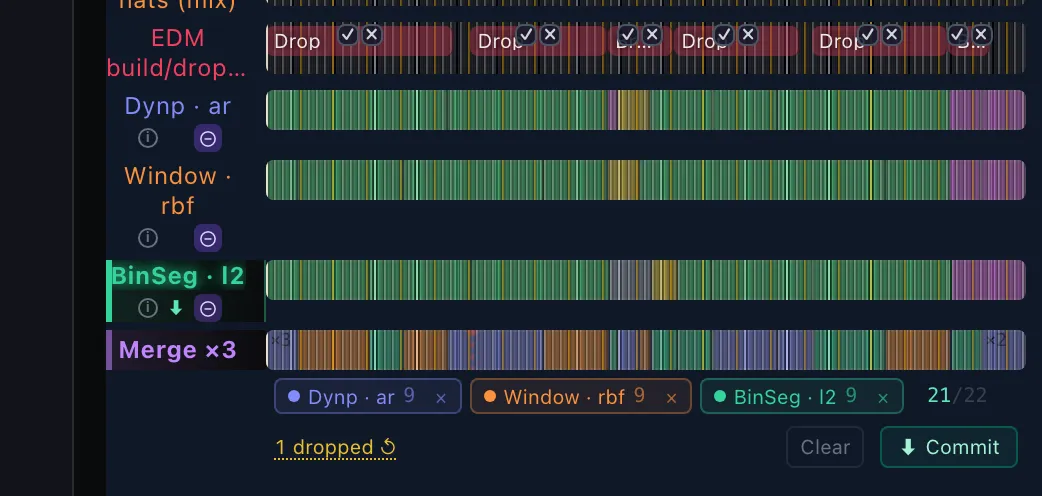This screenshot has height=496, width=1042.
Task: Click the green down-arrow on BinSeg · l2
Action: (x=176, y=308)
